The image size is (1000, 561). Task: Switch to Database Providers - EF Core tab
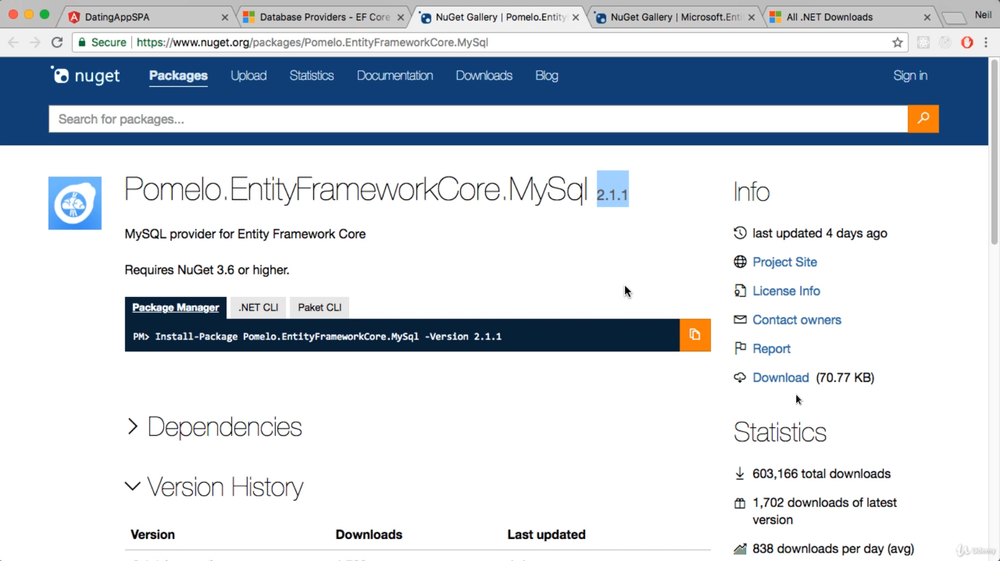[x=324, y=17]
